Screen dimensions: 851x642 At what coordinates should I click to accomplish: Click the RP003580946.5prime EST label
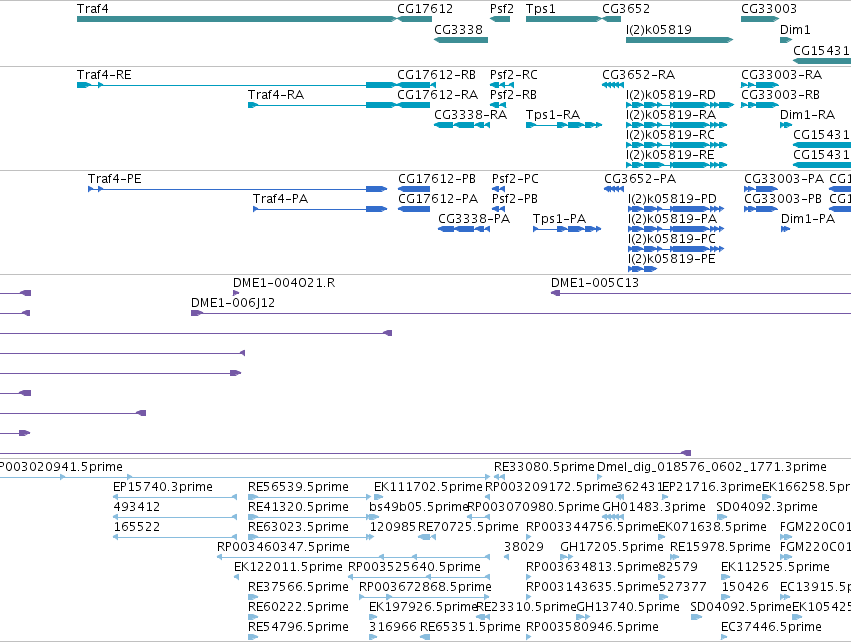592,627
